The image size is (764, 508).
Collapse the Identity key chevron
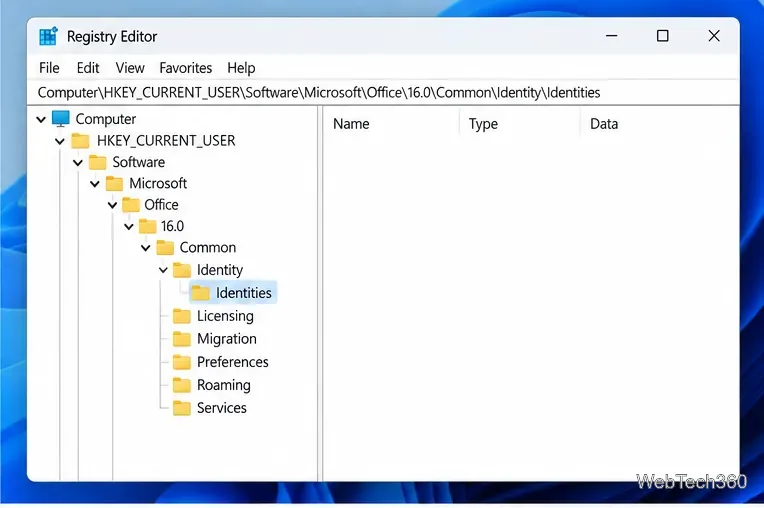coord(163,270)
